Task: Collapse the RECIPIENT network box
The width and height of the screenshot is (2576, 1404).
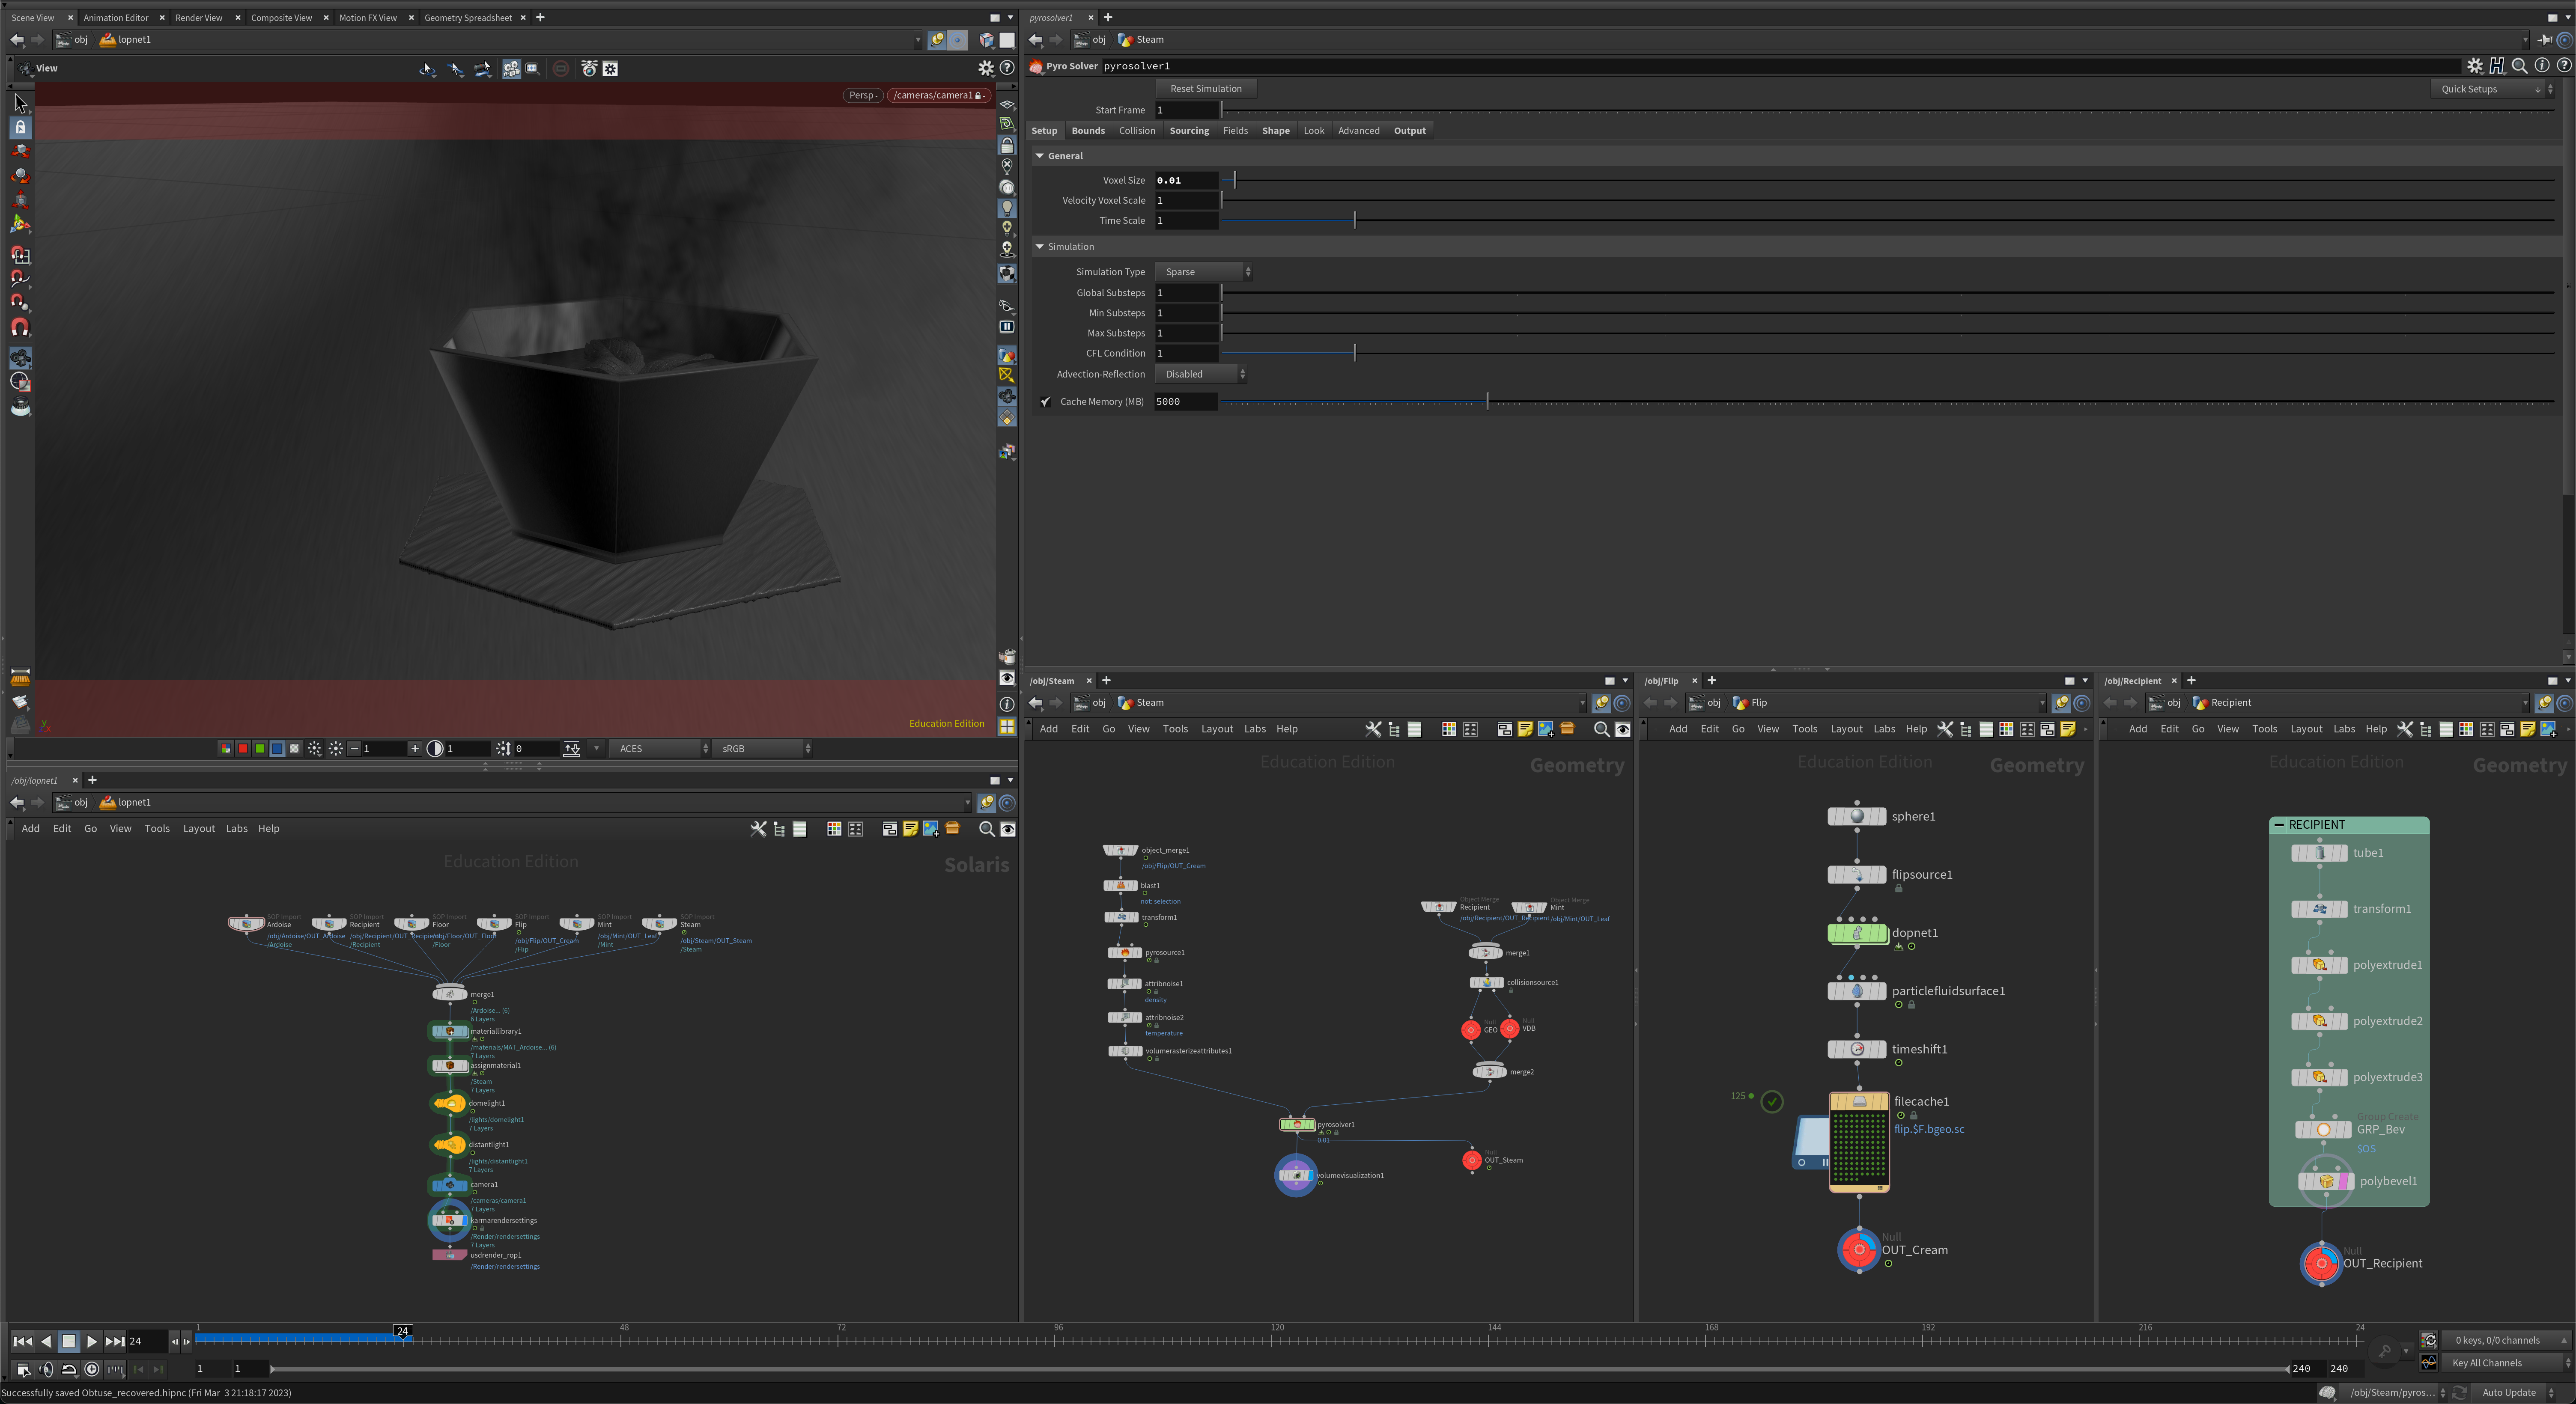Action: (x=2279, y=825)
